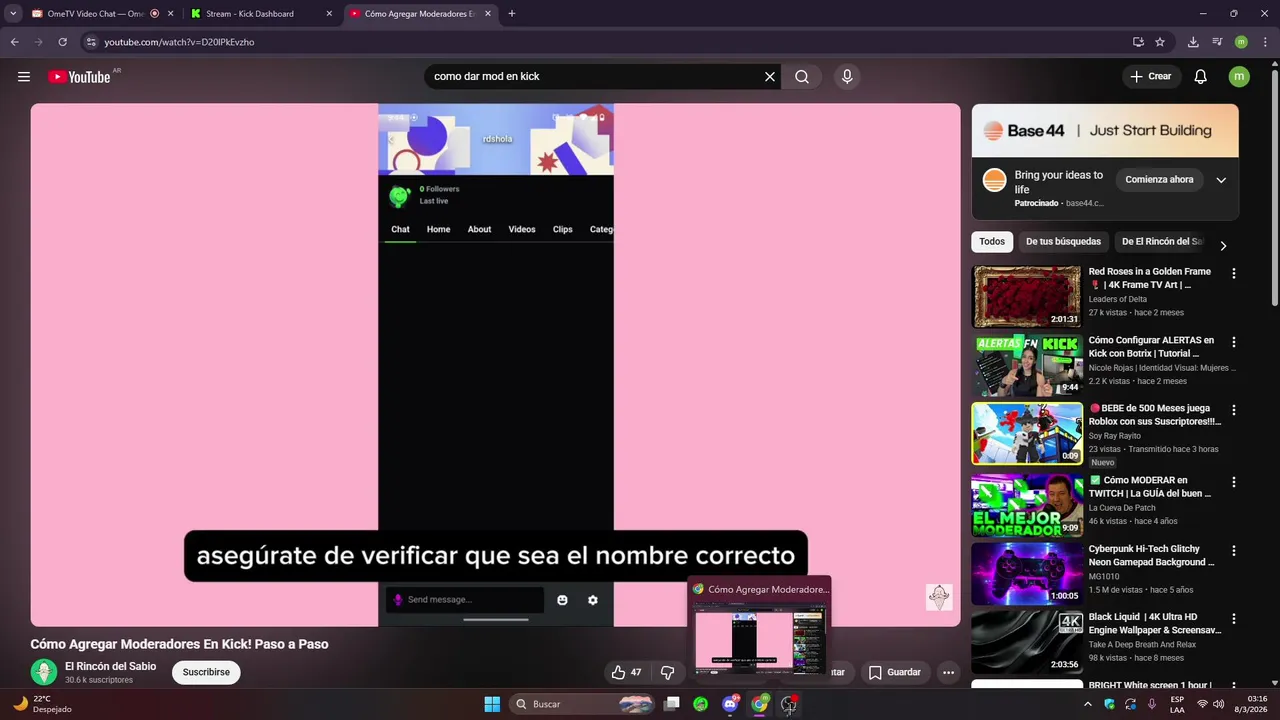Open Discord from the taskbar
This screenshot has height=720, width=1280.
pyautogui.click(x=730, y=704)
